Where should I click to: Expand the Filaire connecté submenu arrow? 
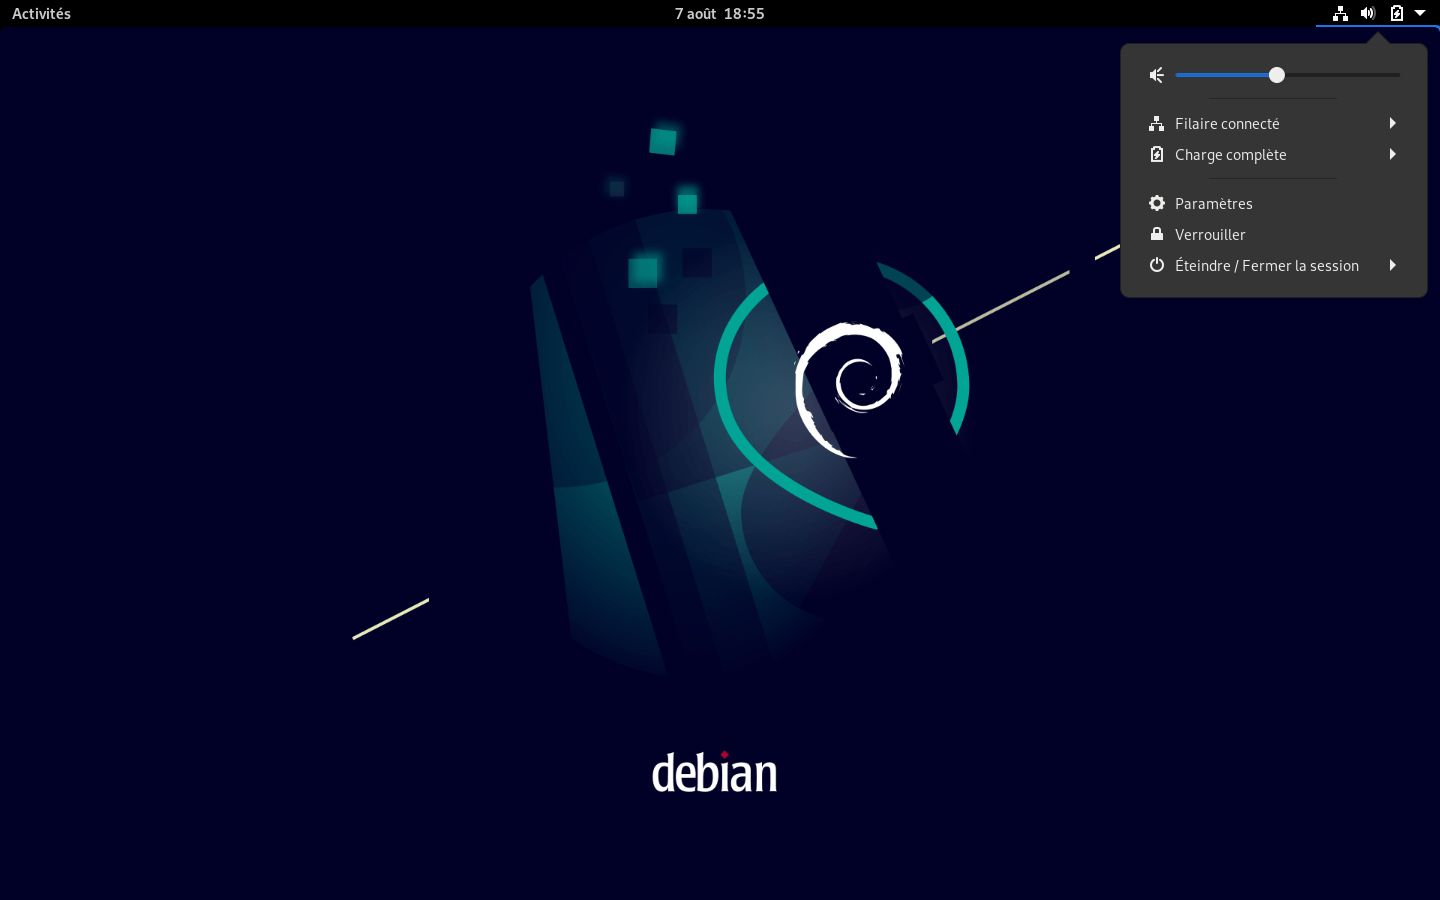[1392, 123]
